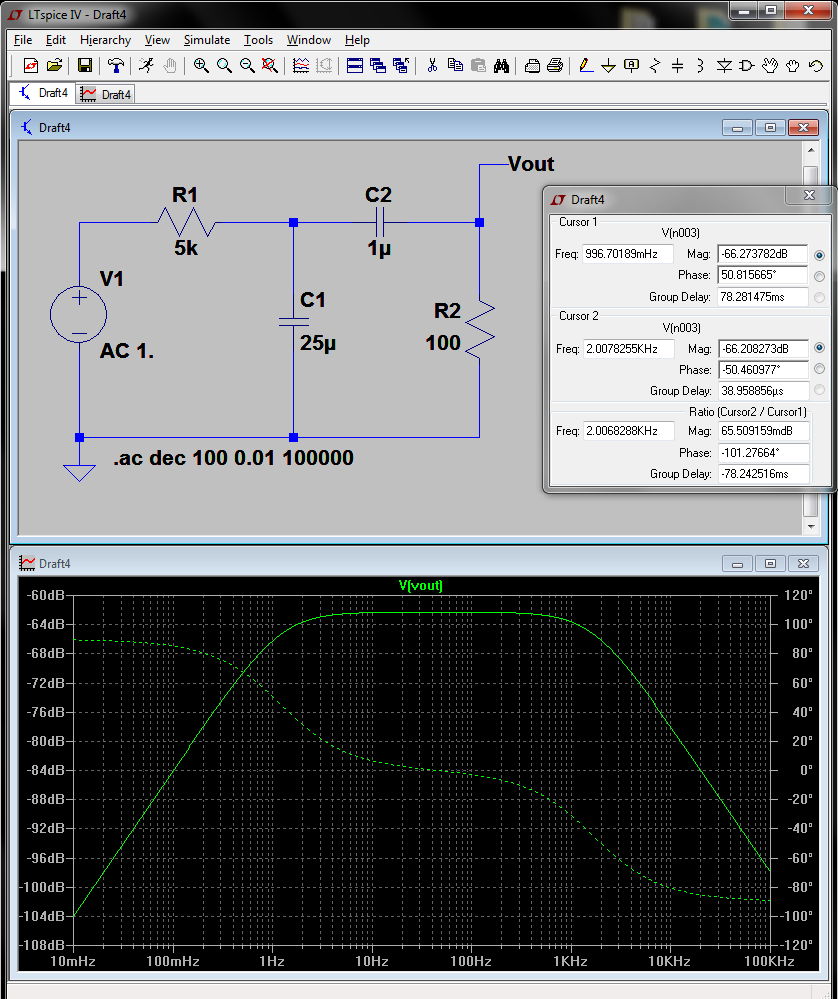Image resolution: width=838 pixels, height=999 pixels.
Task: Click Cursor 2 Freq input field
Action: [628, 349]
